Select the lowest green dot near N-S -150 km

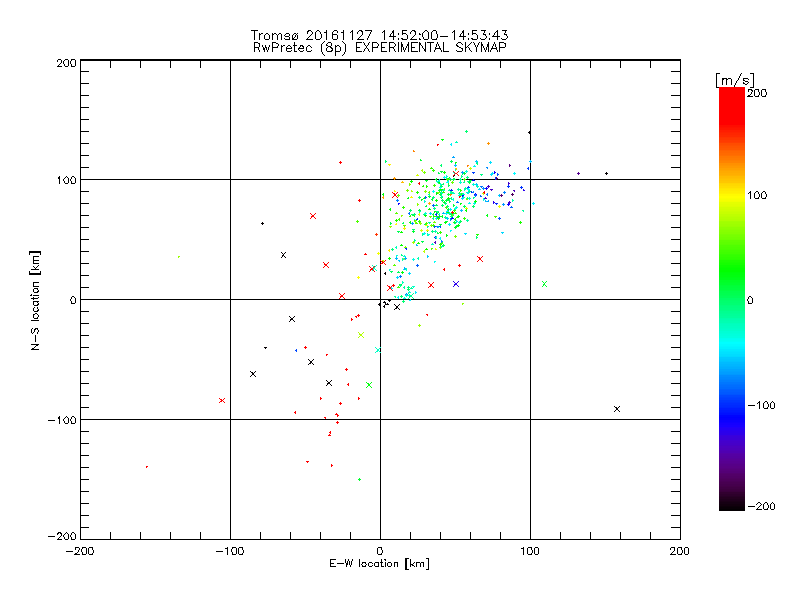(x=360, y=480)
